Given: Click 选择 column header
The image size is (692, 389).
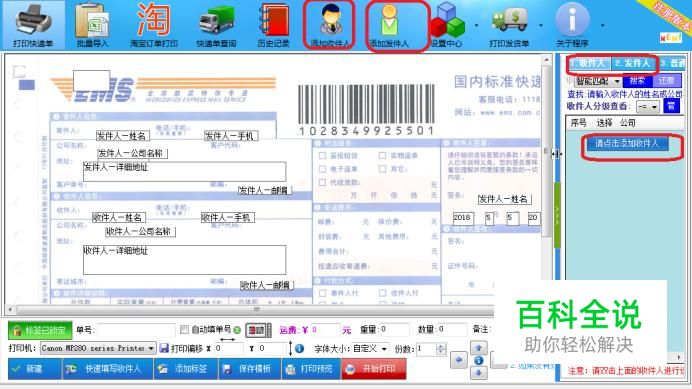Looking at the screenshot, I should (605, 123).
